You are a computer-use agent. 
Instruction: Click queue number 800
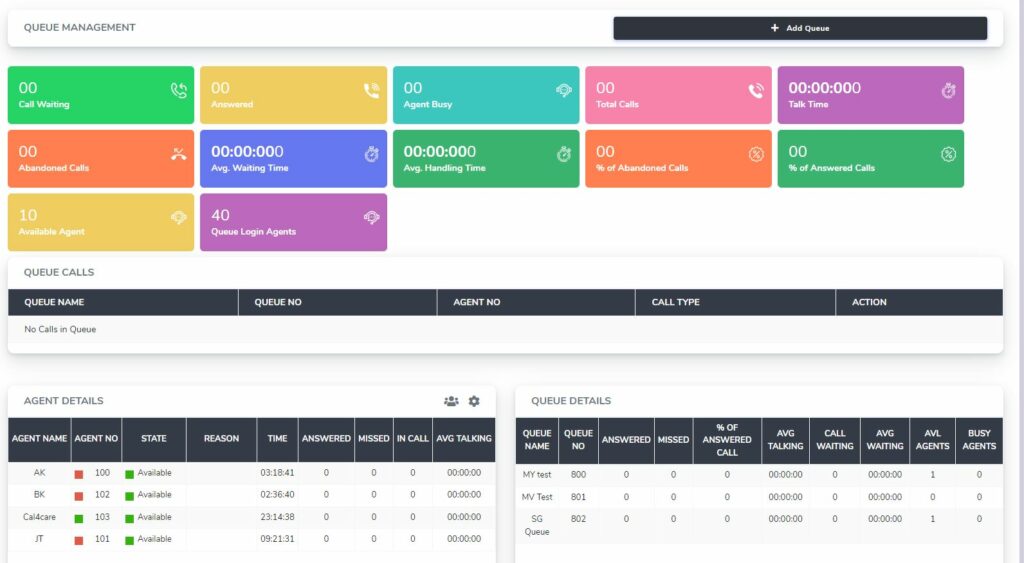(x=578, y=475)
